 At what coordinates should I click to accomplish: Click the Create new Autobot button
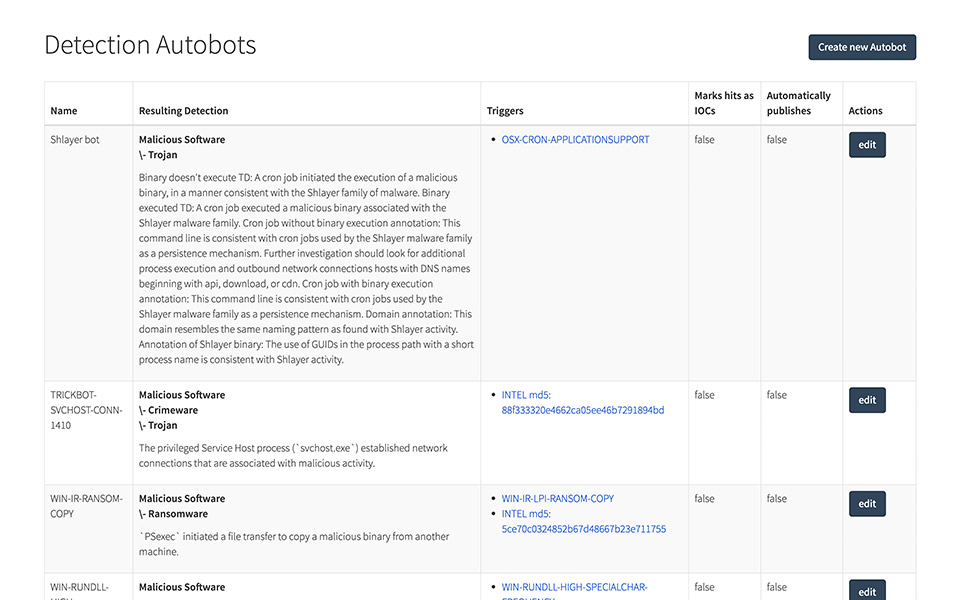point(861,47)
